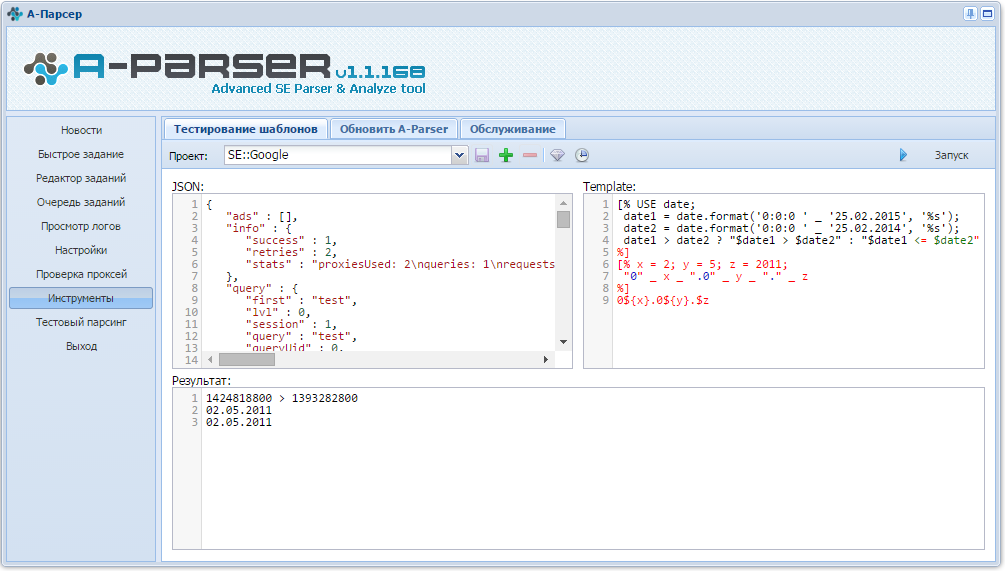Image resolution: width=1005 pixels, height=571 pixels.
Task: Open the Обновить A-Parser tab
Action: click(x=394, y=129)
